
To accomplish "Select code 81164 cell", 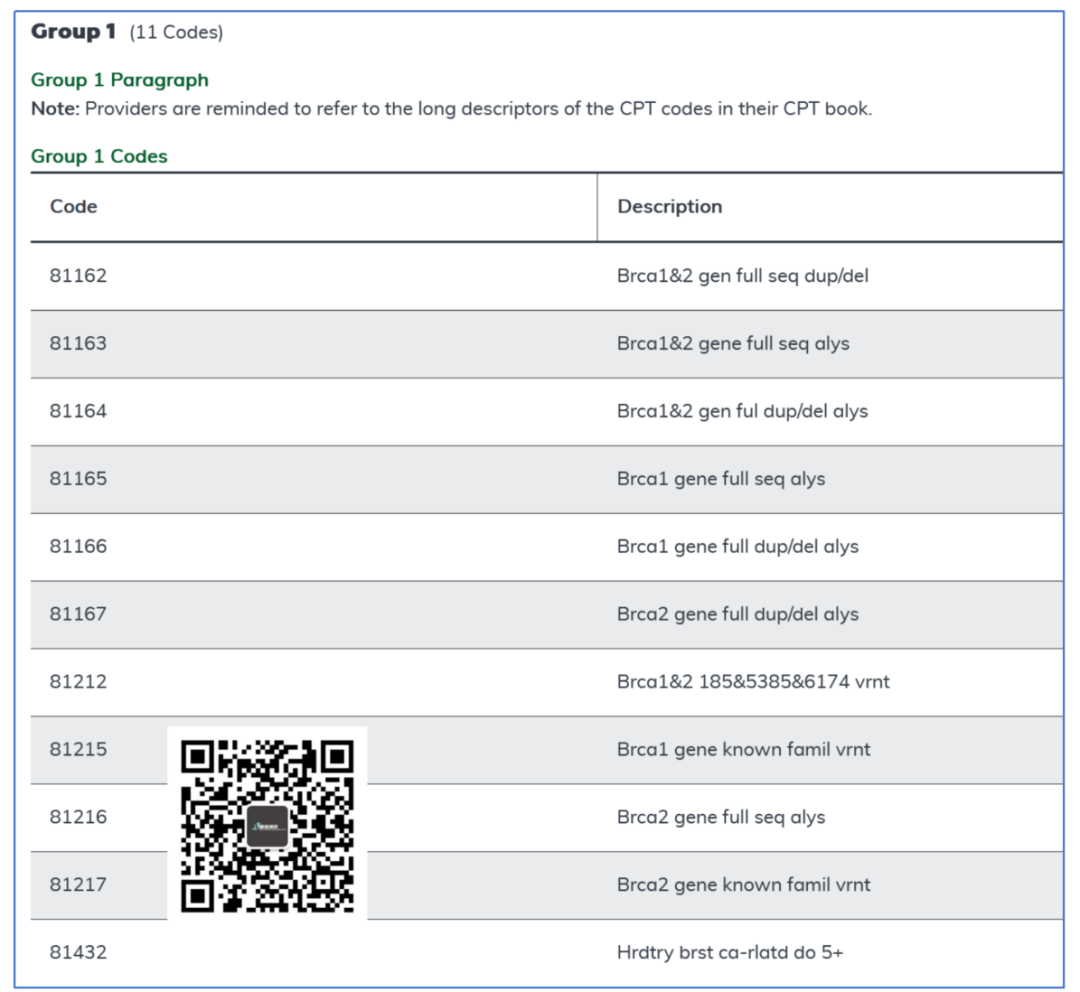I will pos(78,411).
